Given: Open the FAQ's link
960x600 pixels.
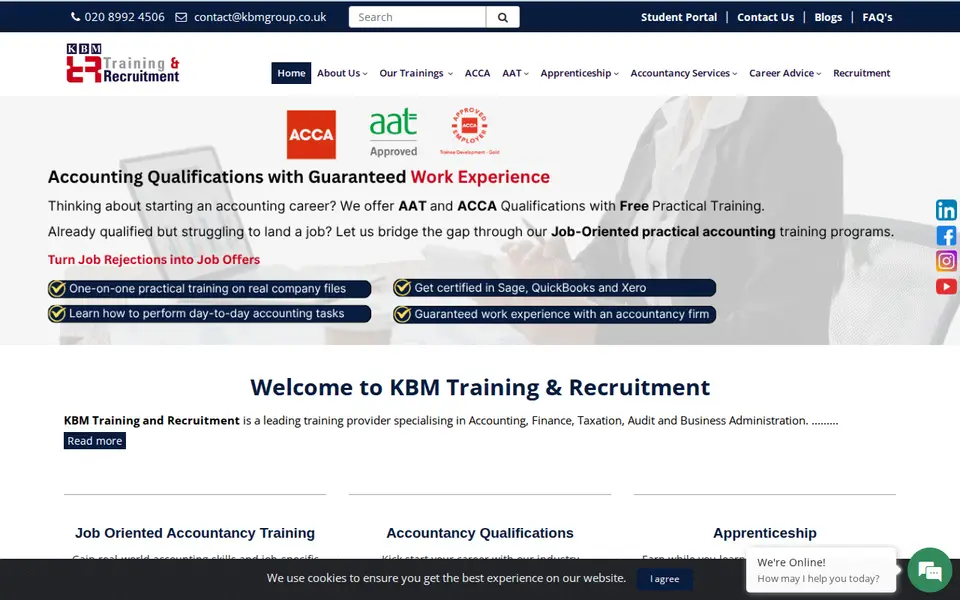Looking at the screenshot, I should (877, 17).
